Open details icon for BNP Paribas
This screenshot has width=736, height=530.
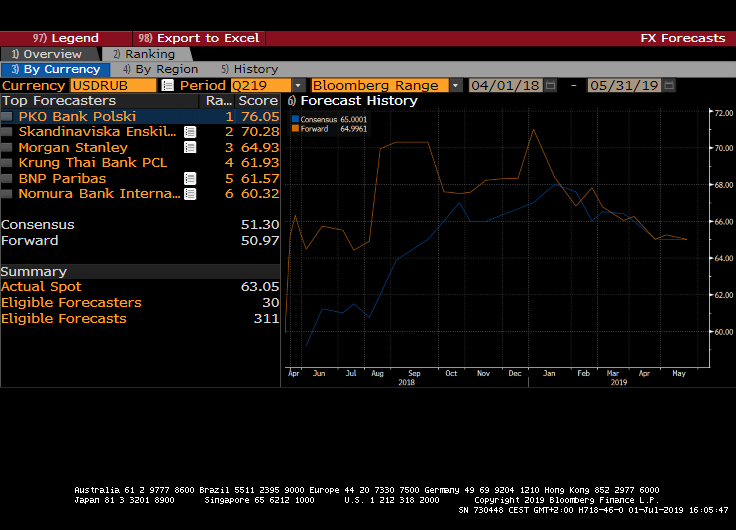[x=190, y=178]
